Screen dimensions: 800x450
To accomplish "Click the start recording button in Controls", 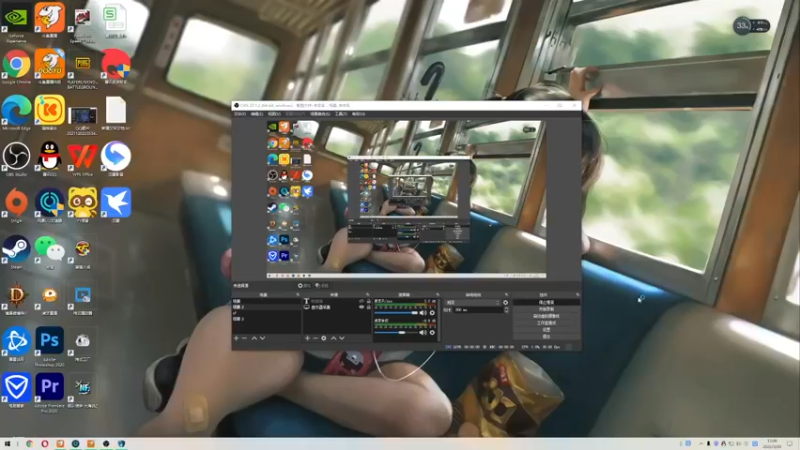I will pos(546,309).
